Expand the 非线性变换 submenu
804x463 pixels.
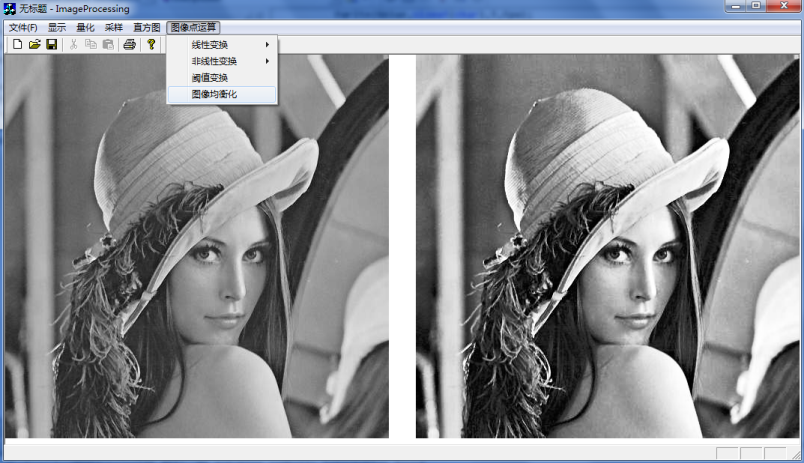[222, 61]
